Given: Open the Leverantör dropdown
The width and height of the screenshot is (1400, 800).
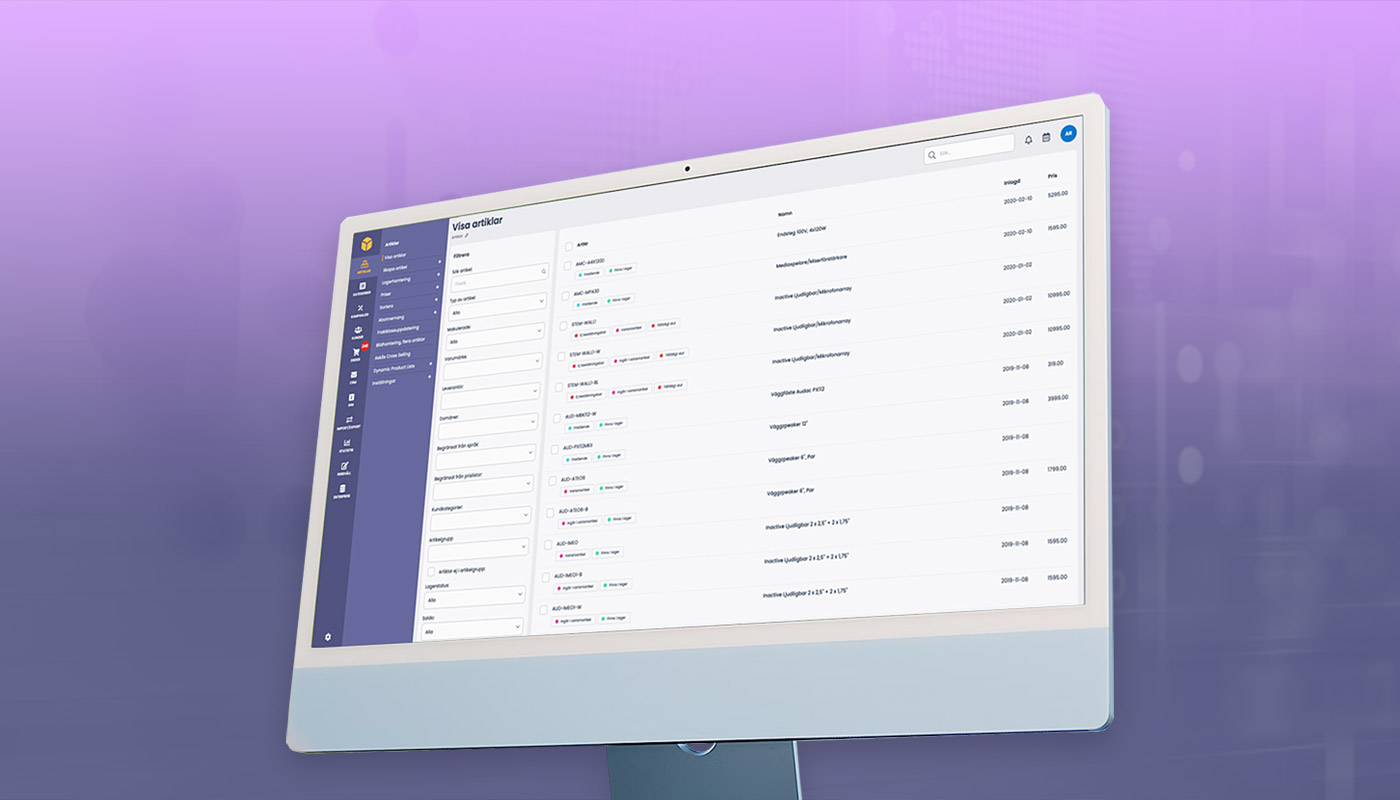Looking at the screenshot, I should pos(491,393).
